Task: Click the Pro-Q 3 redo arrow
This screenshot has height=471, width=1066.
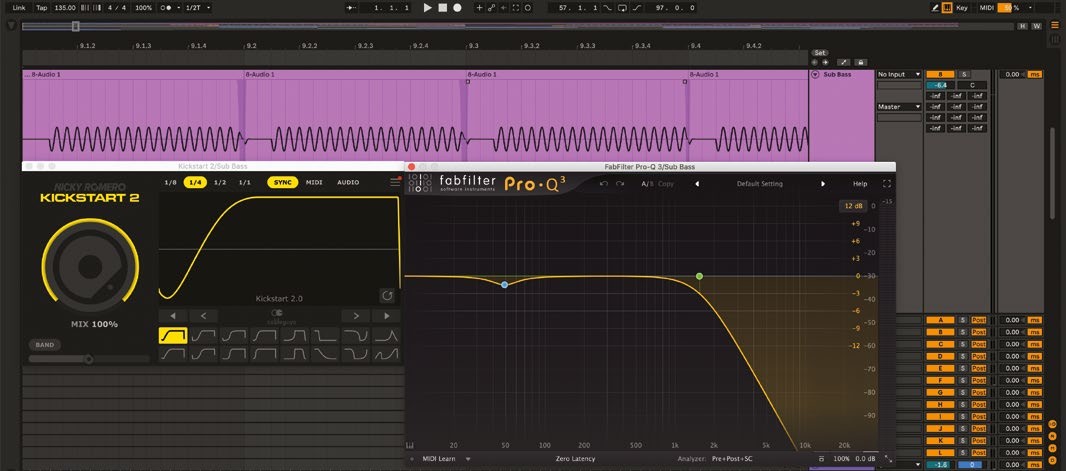Action: point(620,184)
